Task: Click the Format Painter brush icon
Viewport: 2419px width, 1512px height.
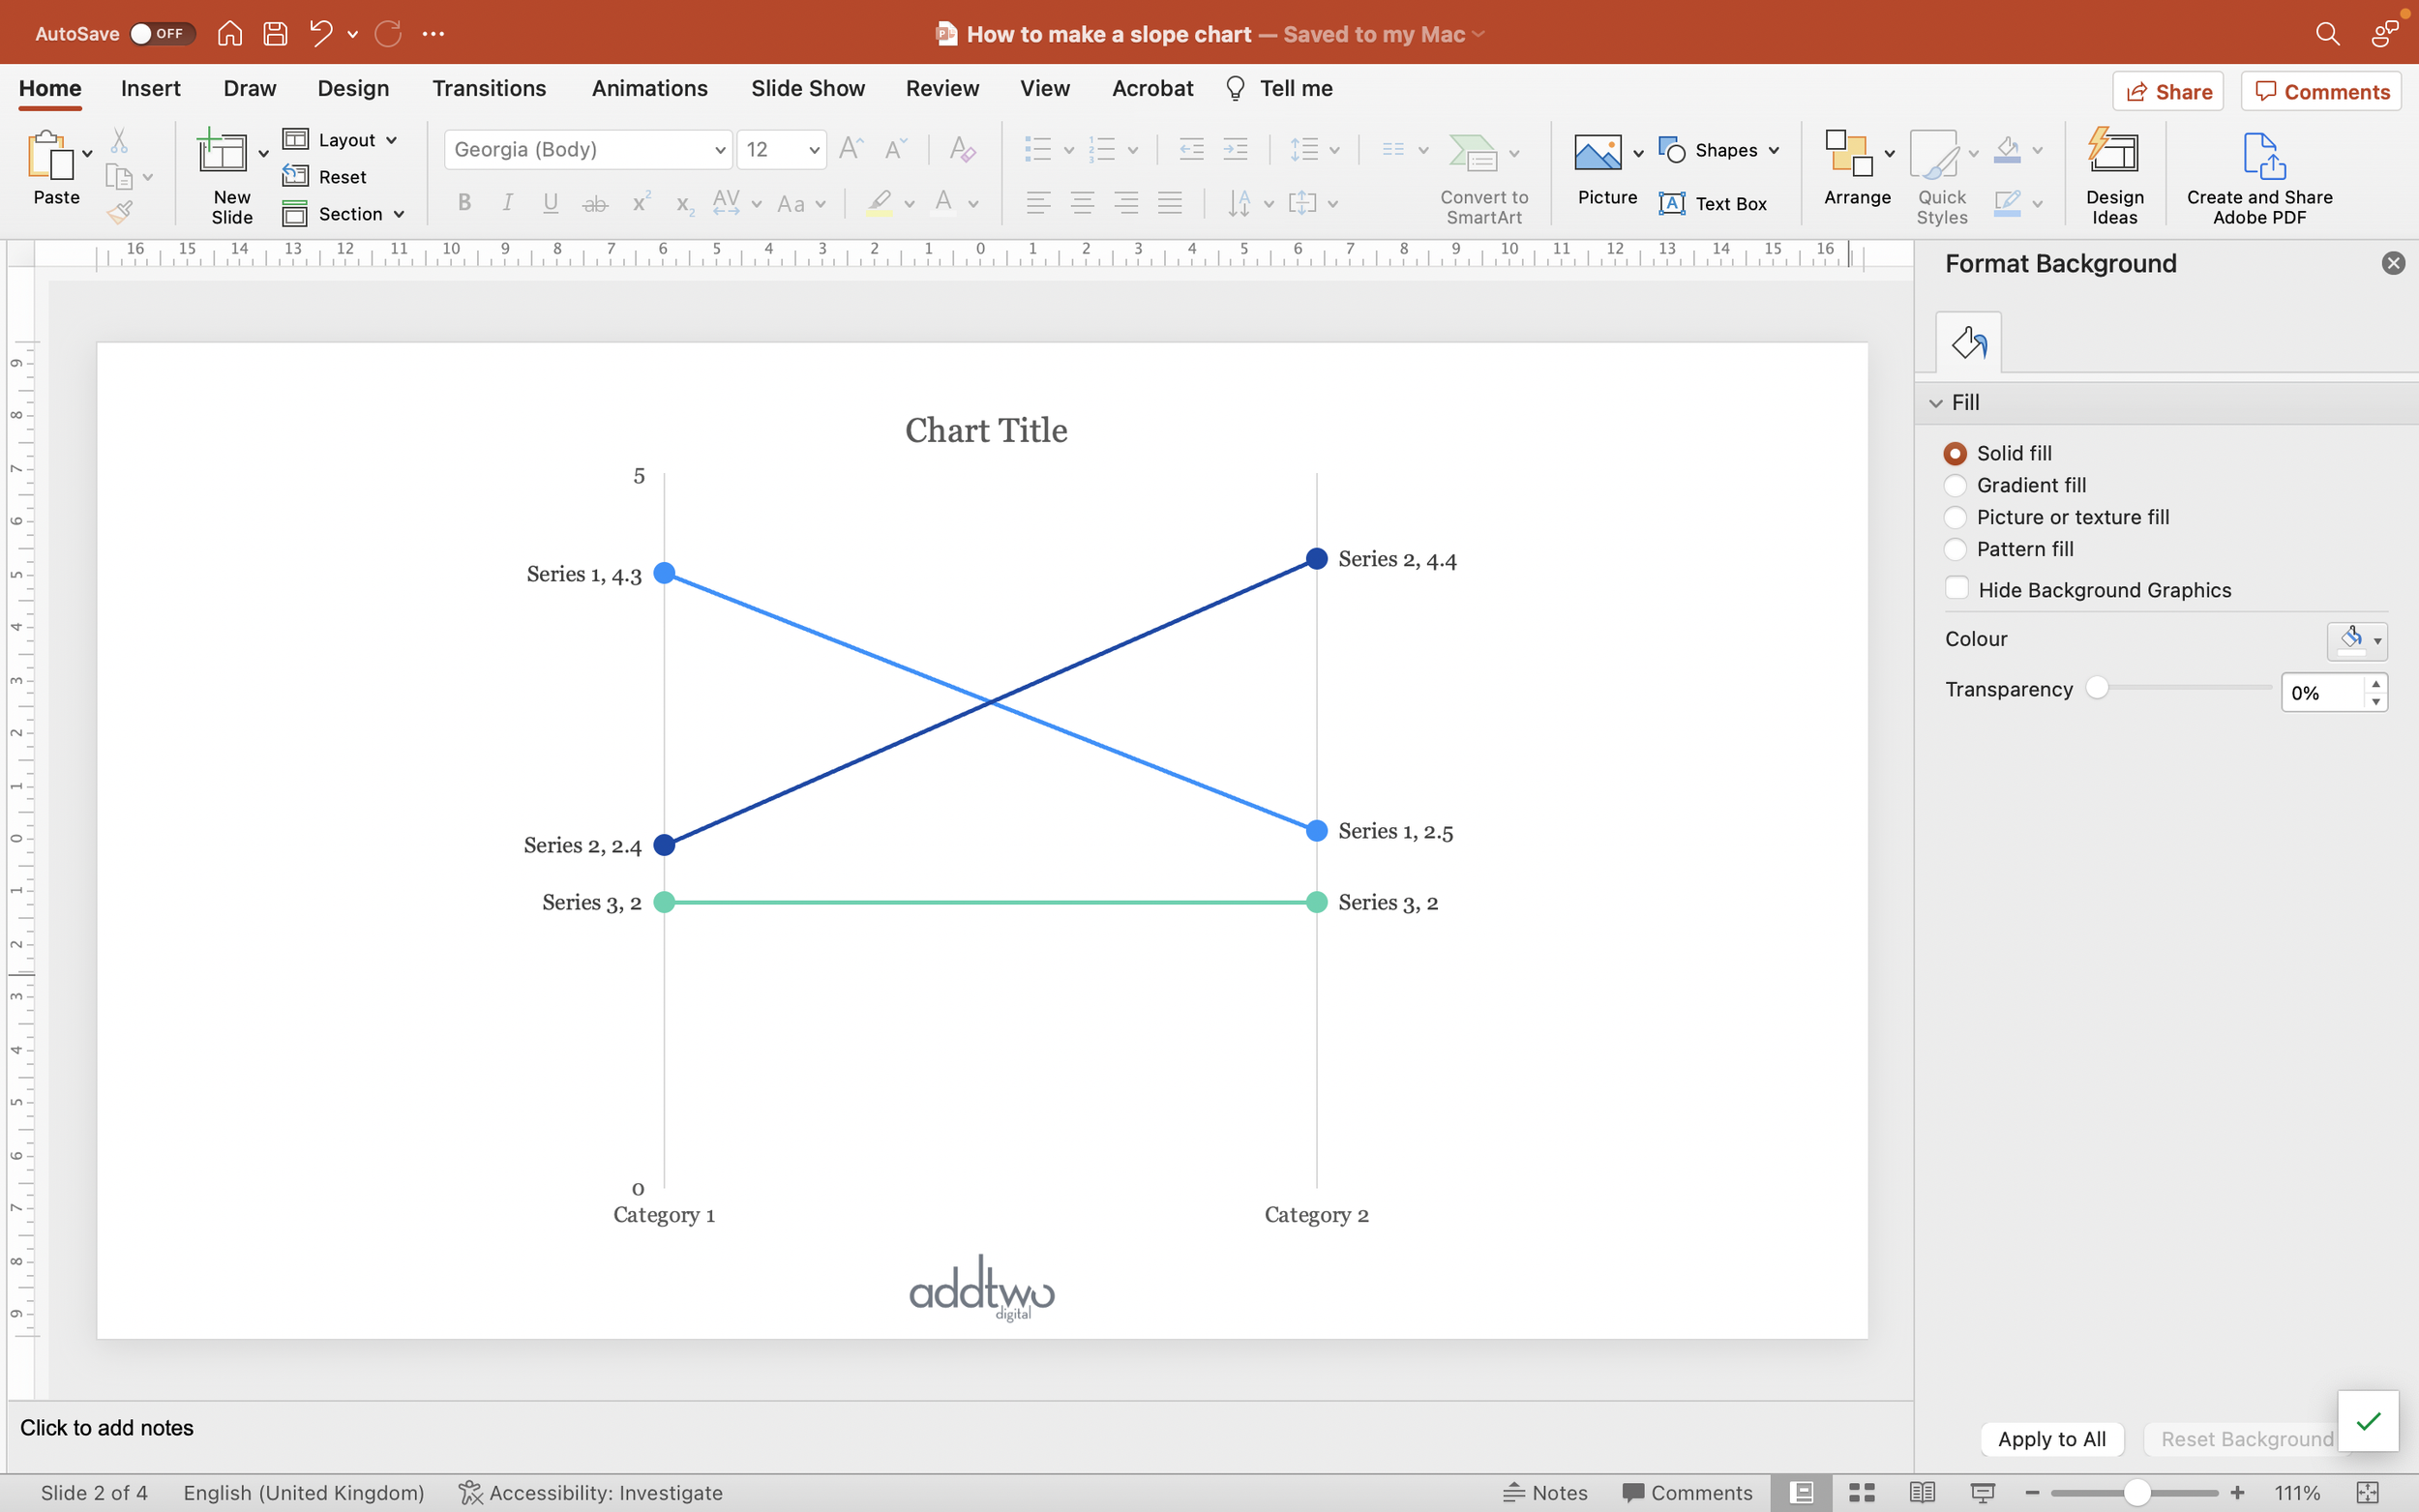Action: (x=119, y=212)
